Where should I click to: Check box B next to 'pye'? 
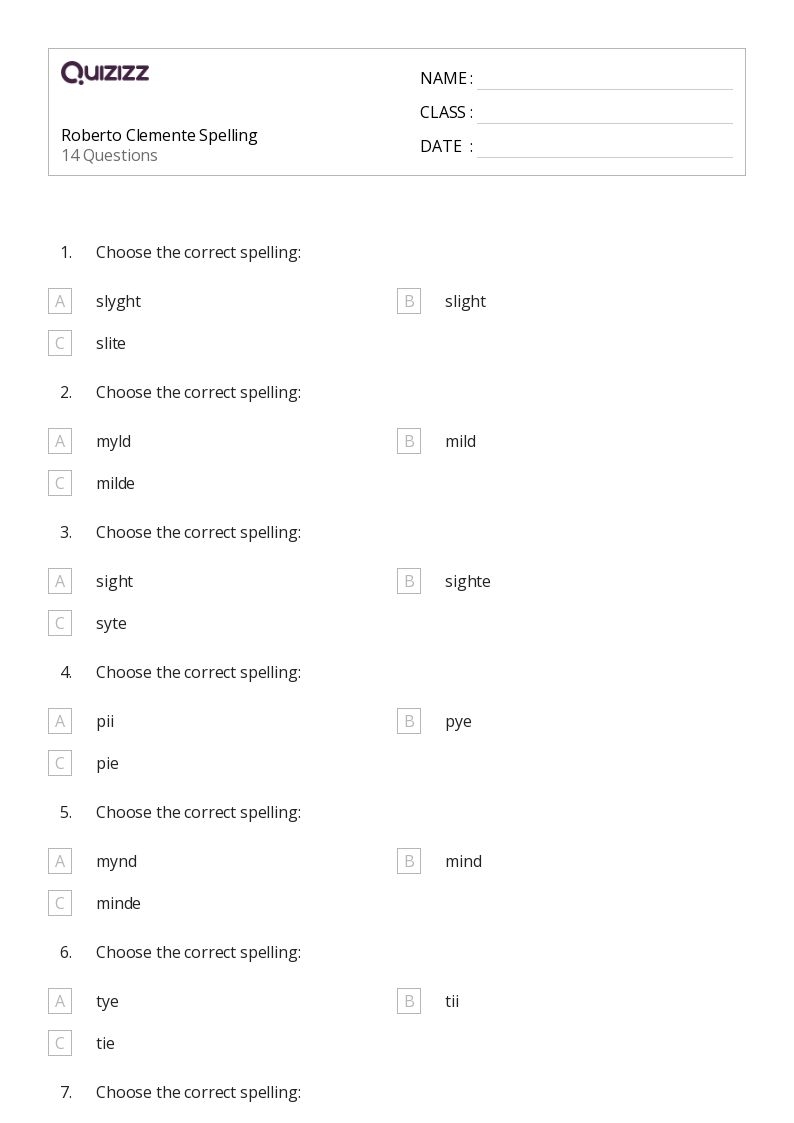coord(409,721)
